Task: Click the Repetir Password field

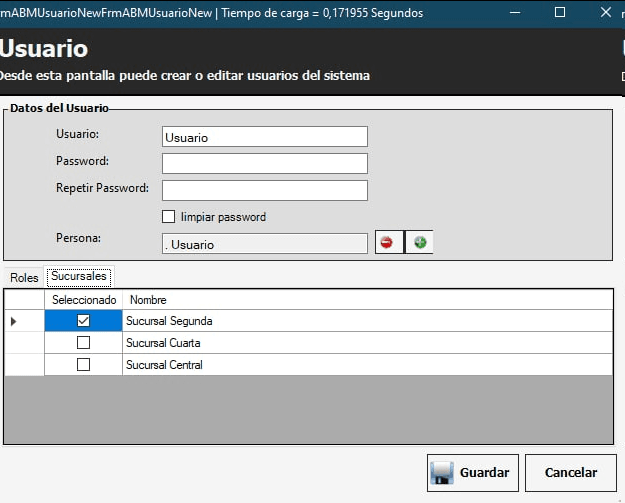Action: [264, 190]
